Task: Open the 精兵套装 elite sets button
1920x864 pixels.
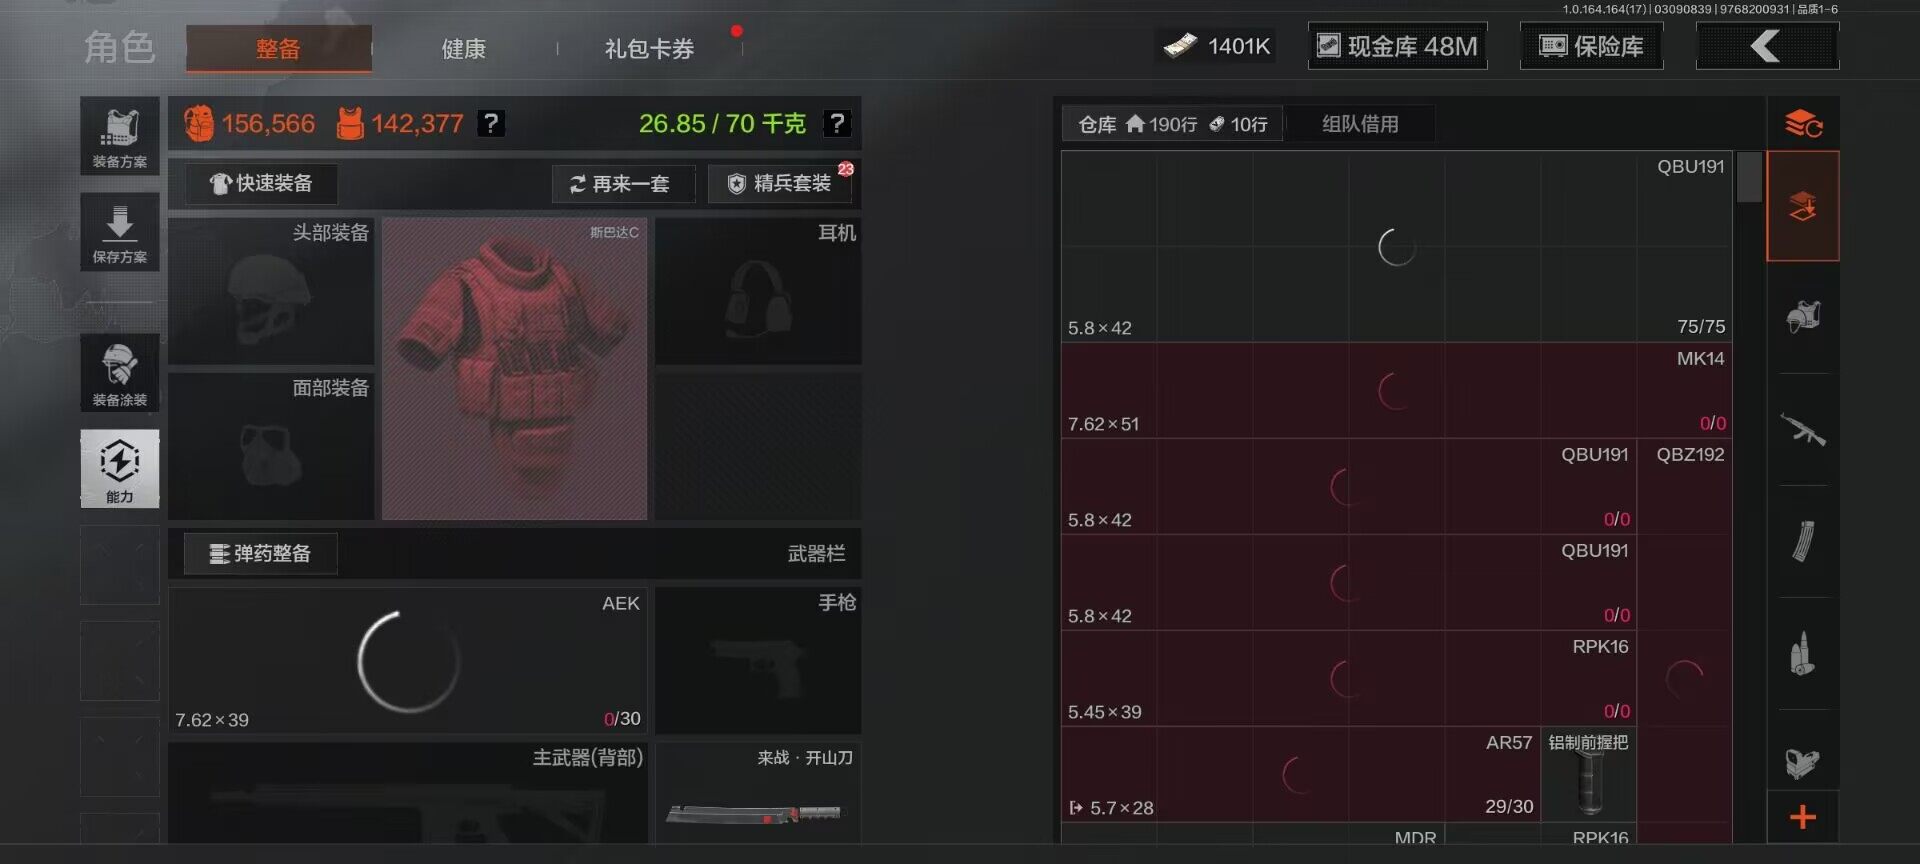Action: point(780,184)
